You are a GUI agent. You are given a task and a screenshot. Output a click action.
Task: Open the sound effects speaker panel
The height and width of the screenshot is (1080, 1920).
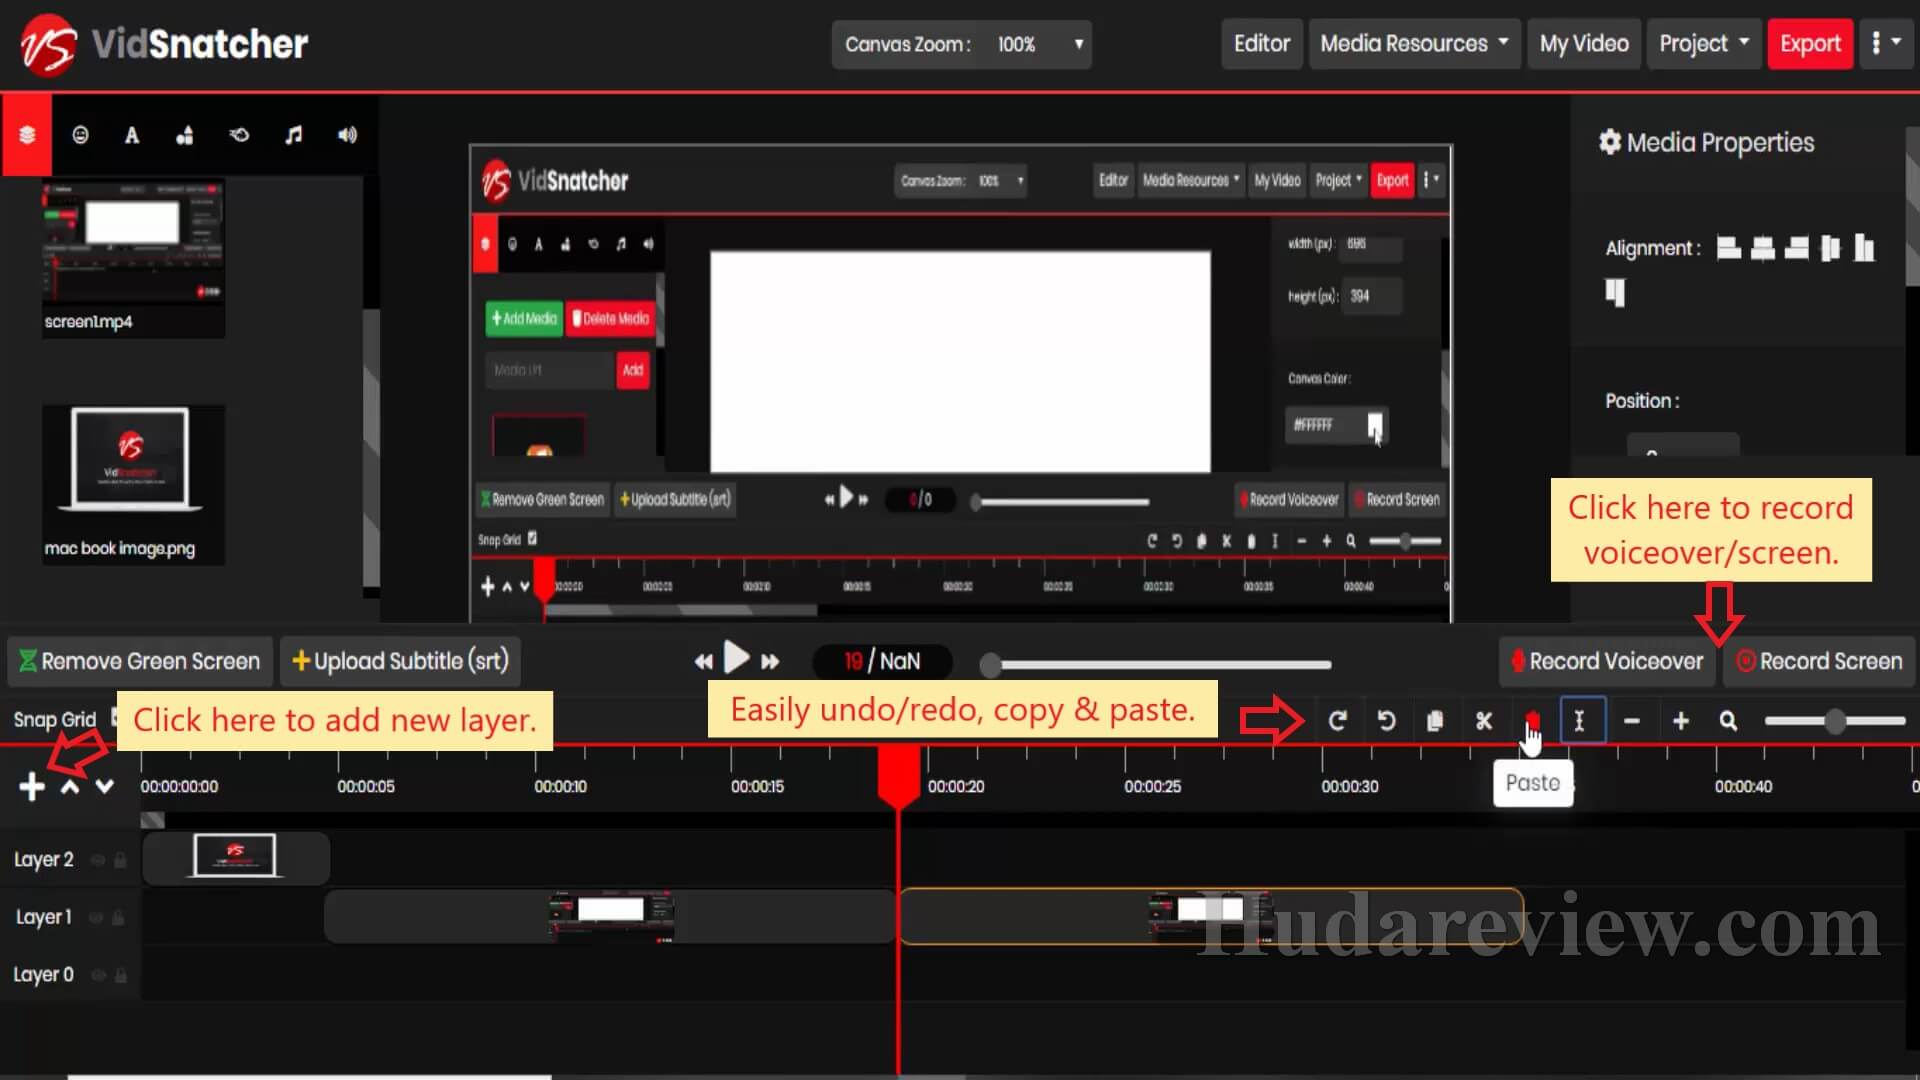(347, 135)
